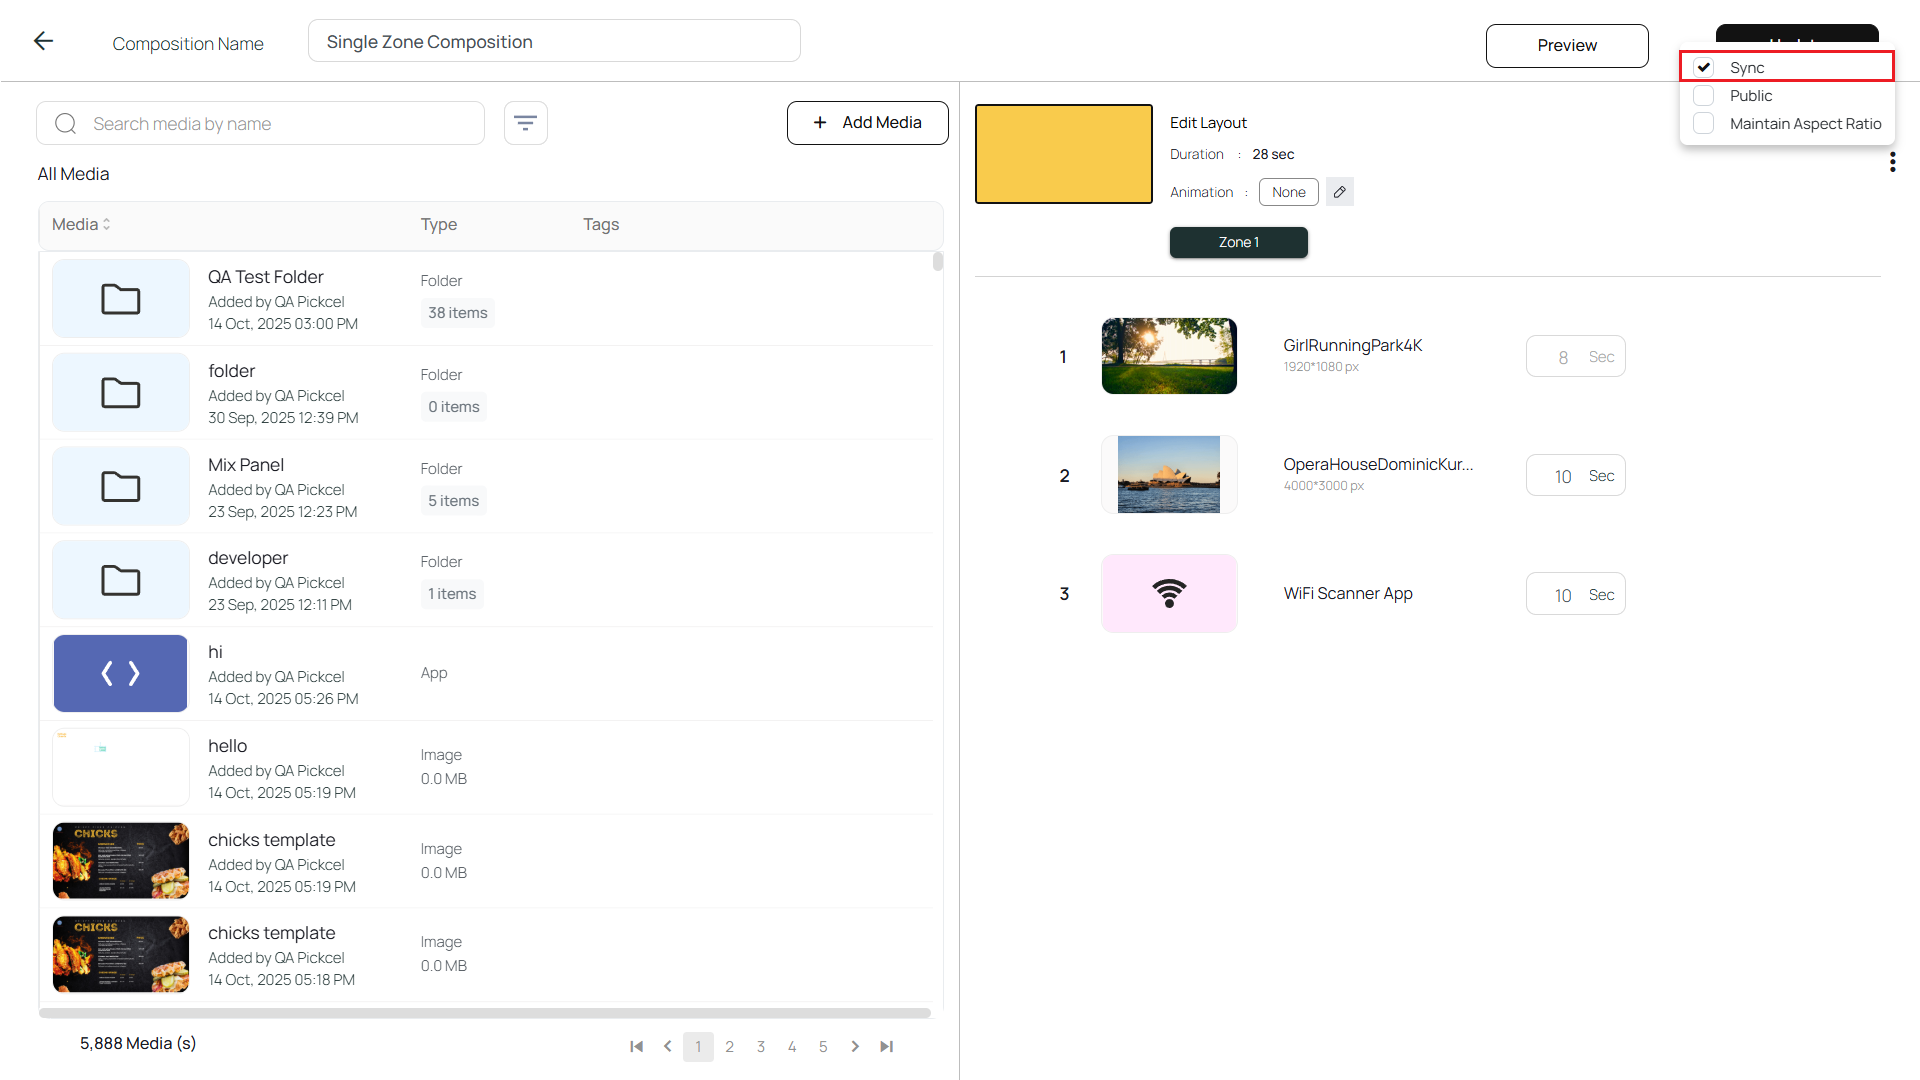Open the Animation None dropdown
Screen dimensions: 1920x1080
(1288, 191)
